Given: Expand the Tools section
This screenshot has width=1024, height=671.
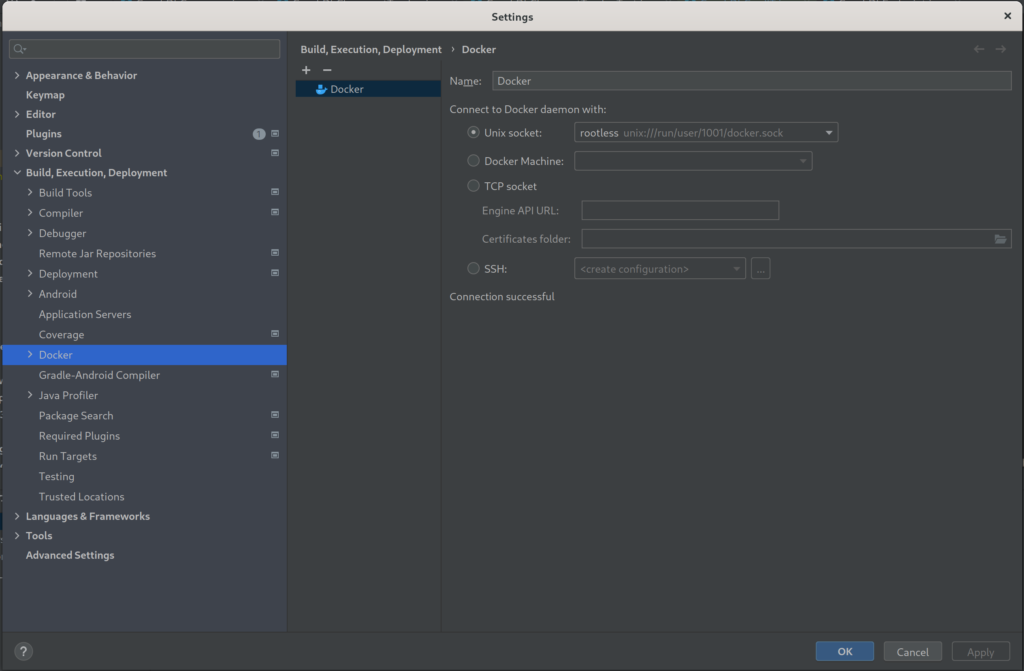Looking at the screenshot, I should [x=17, y=535].
